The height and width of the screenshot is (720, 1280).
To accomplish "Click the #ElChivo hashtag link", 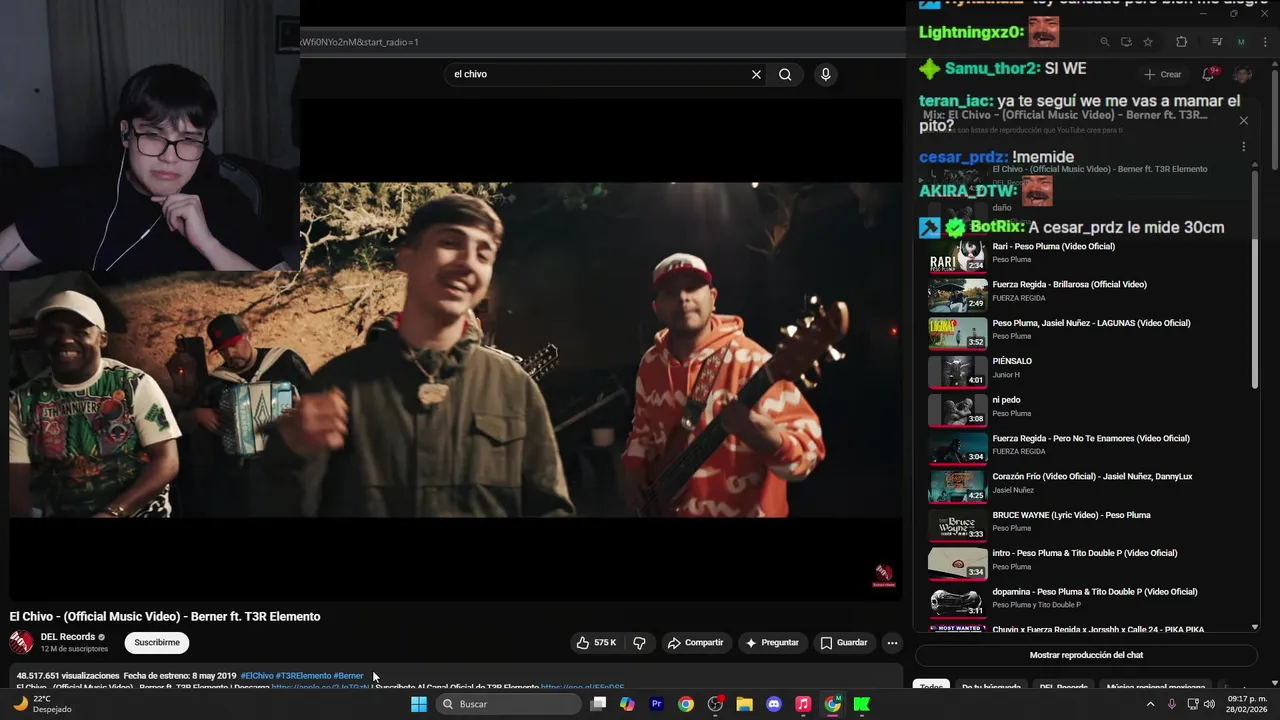I will point(256,676).
